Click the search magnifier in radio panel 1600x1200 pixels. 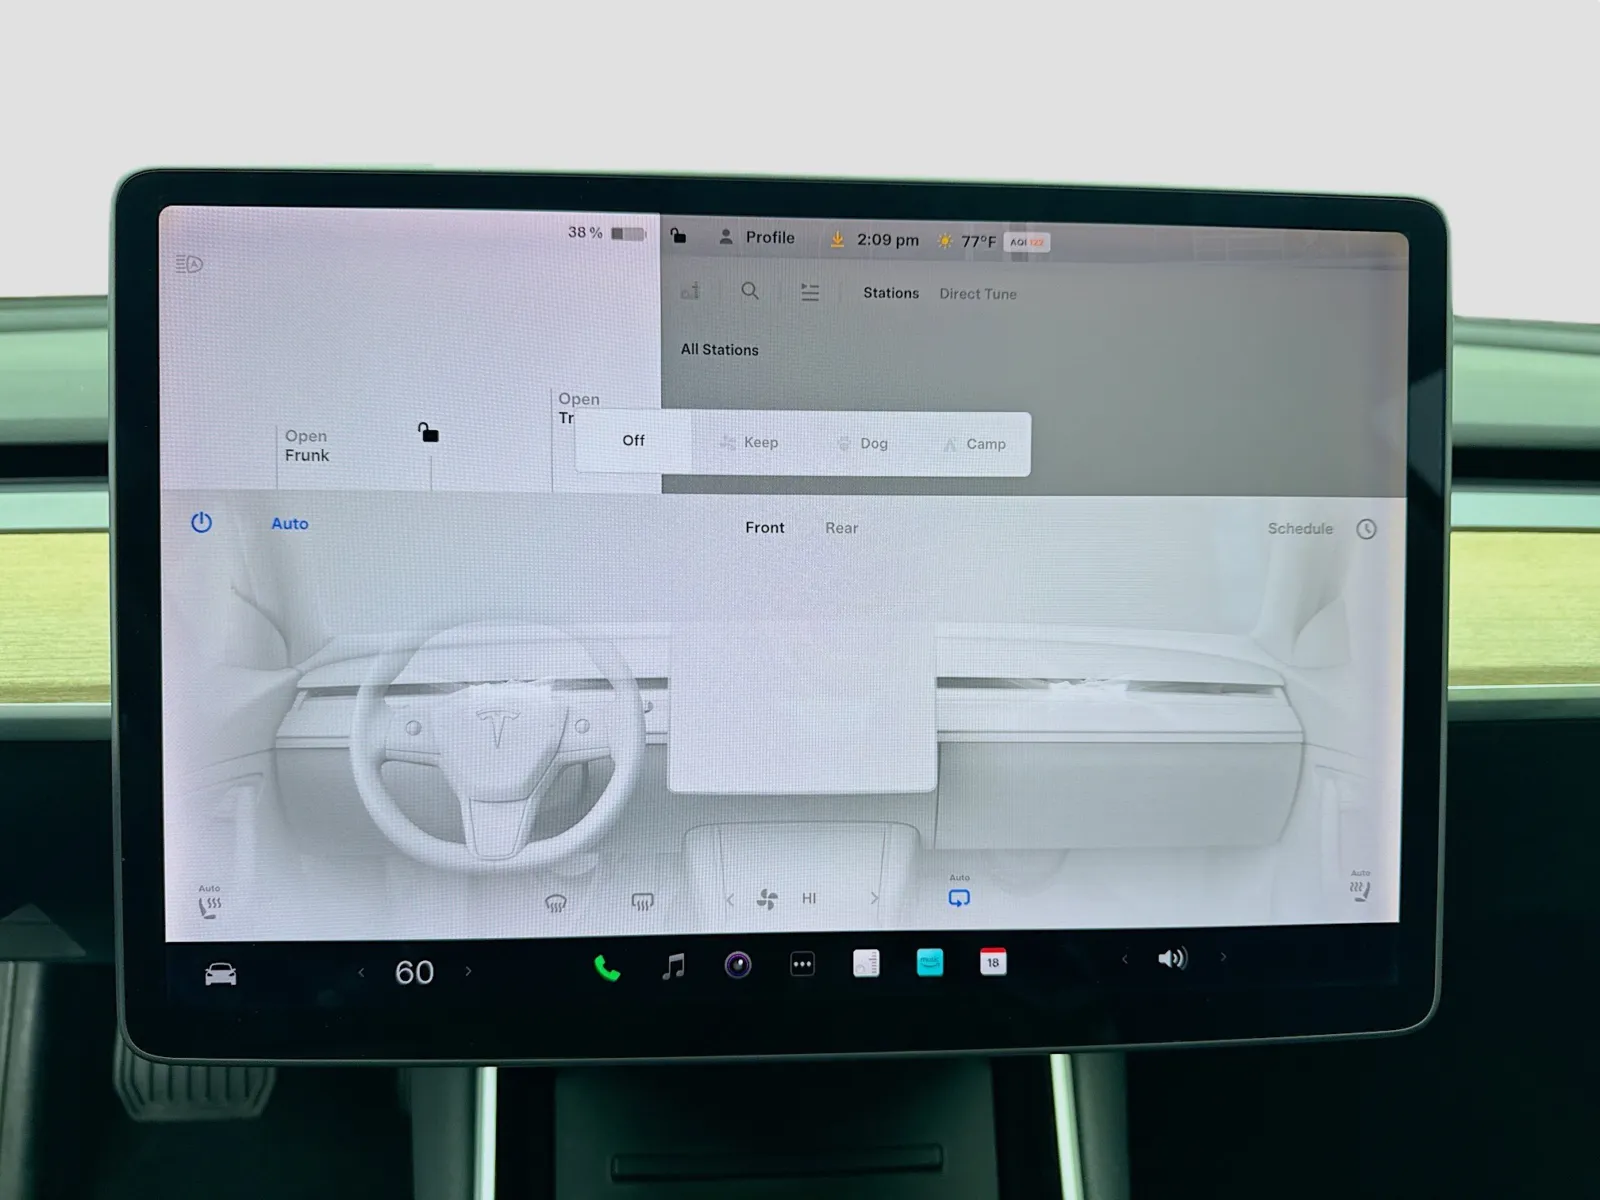pos(750,291)
